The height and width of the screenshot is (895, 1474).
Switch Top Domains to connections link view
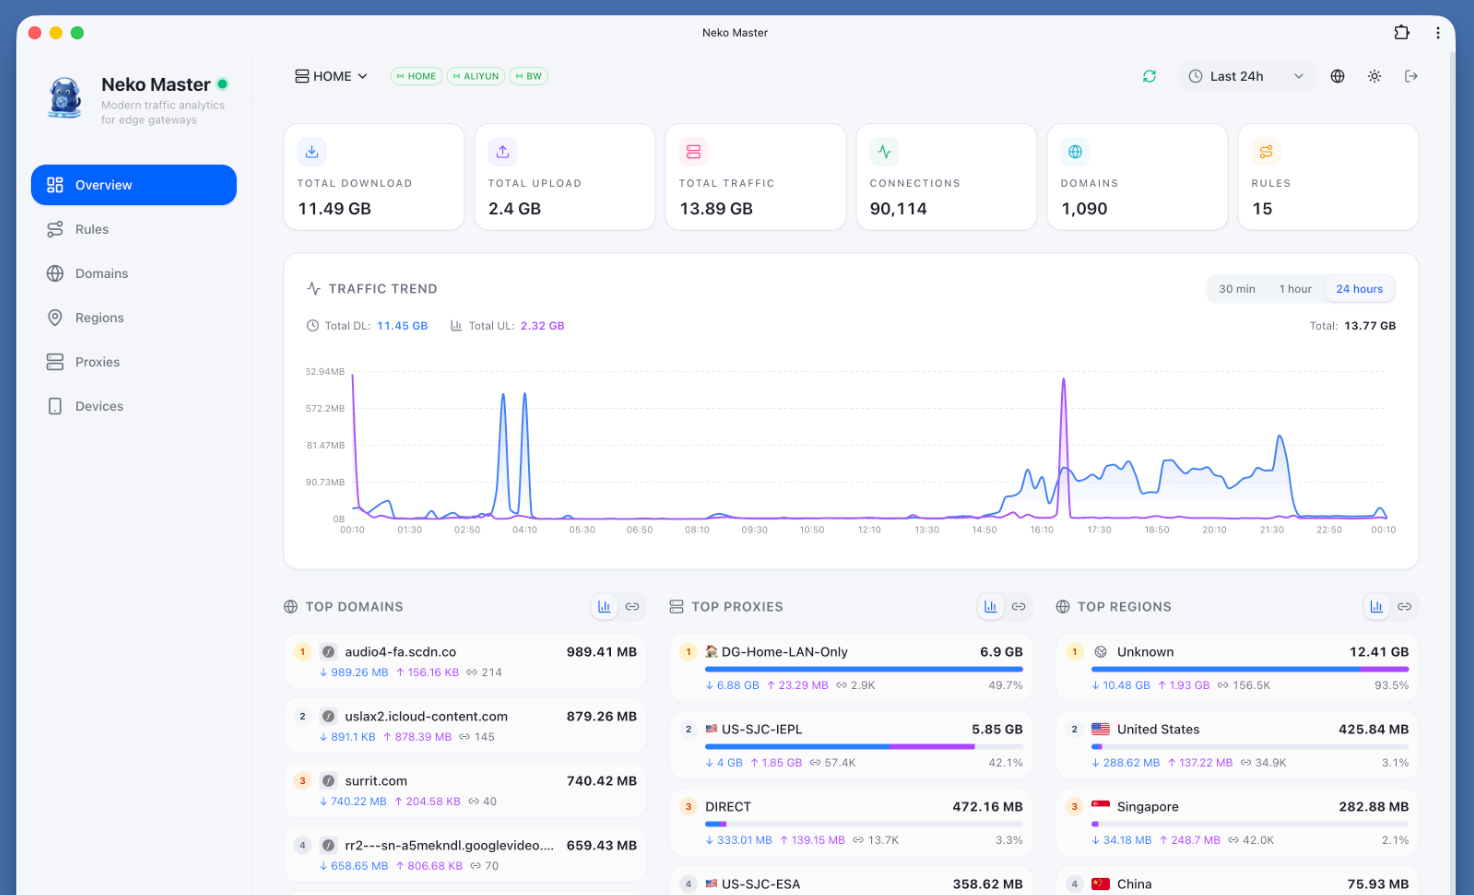pyautogui.click(x=632, y=607)
